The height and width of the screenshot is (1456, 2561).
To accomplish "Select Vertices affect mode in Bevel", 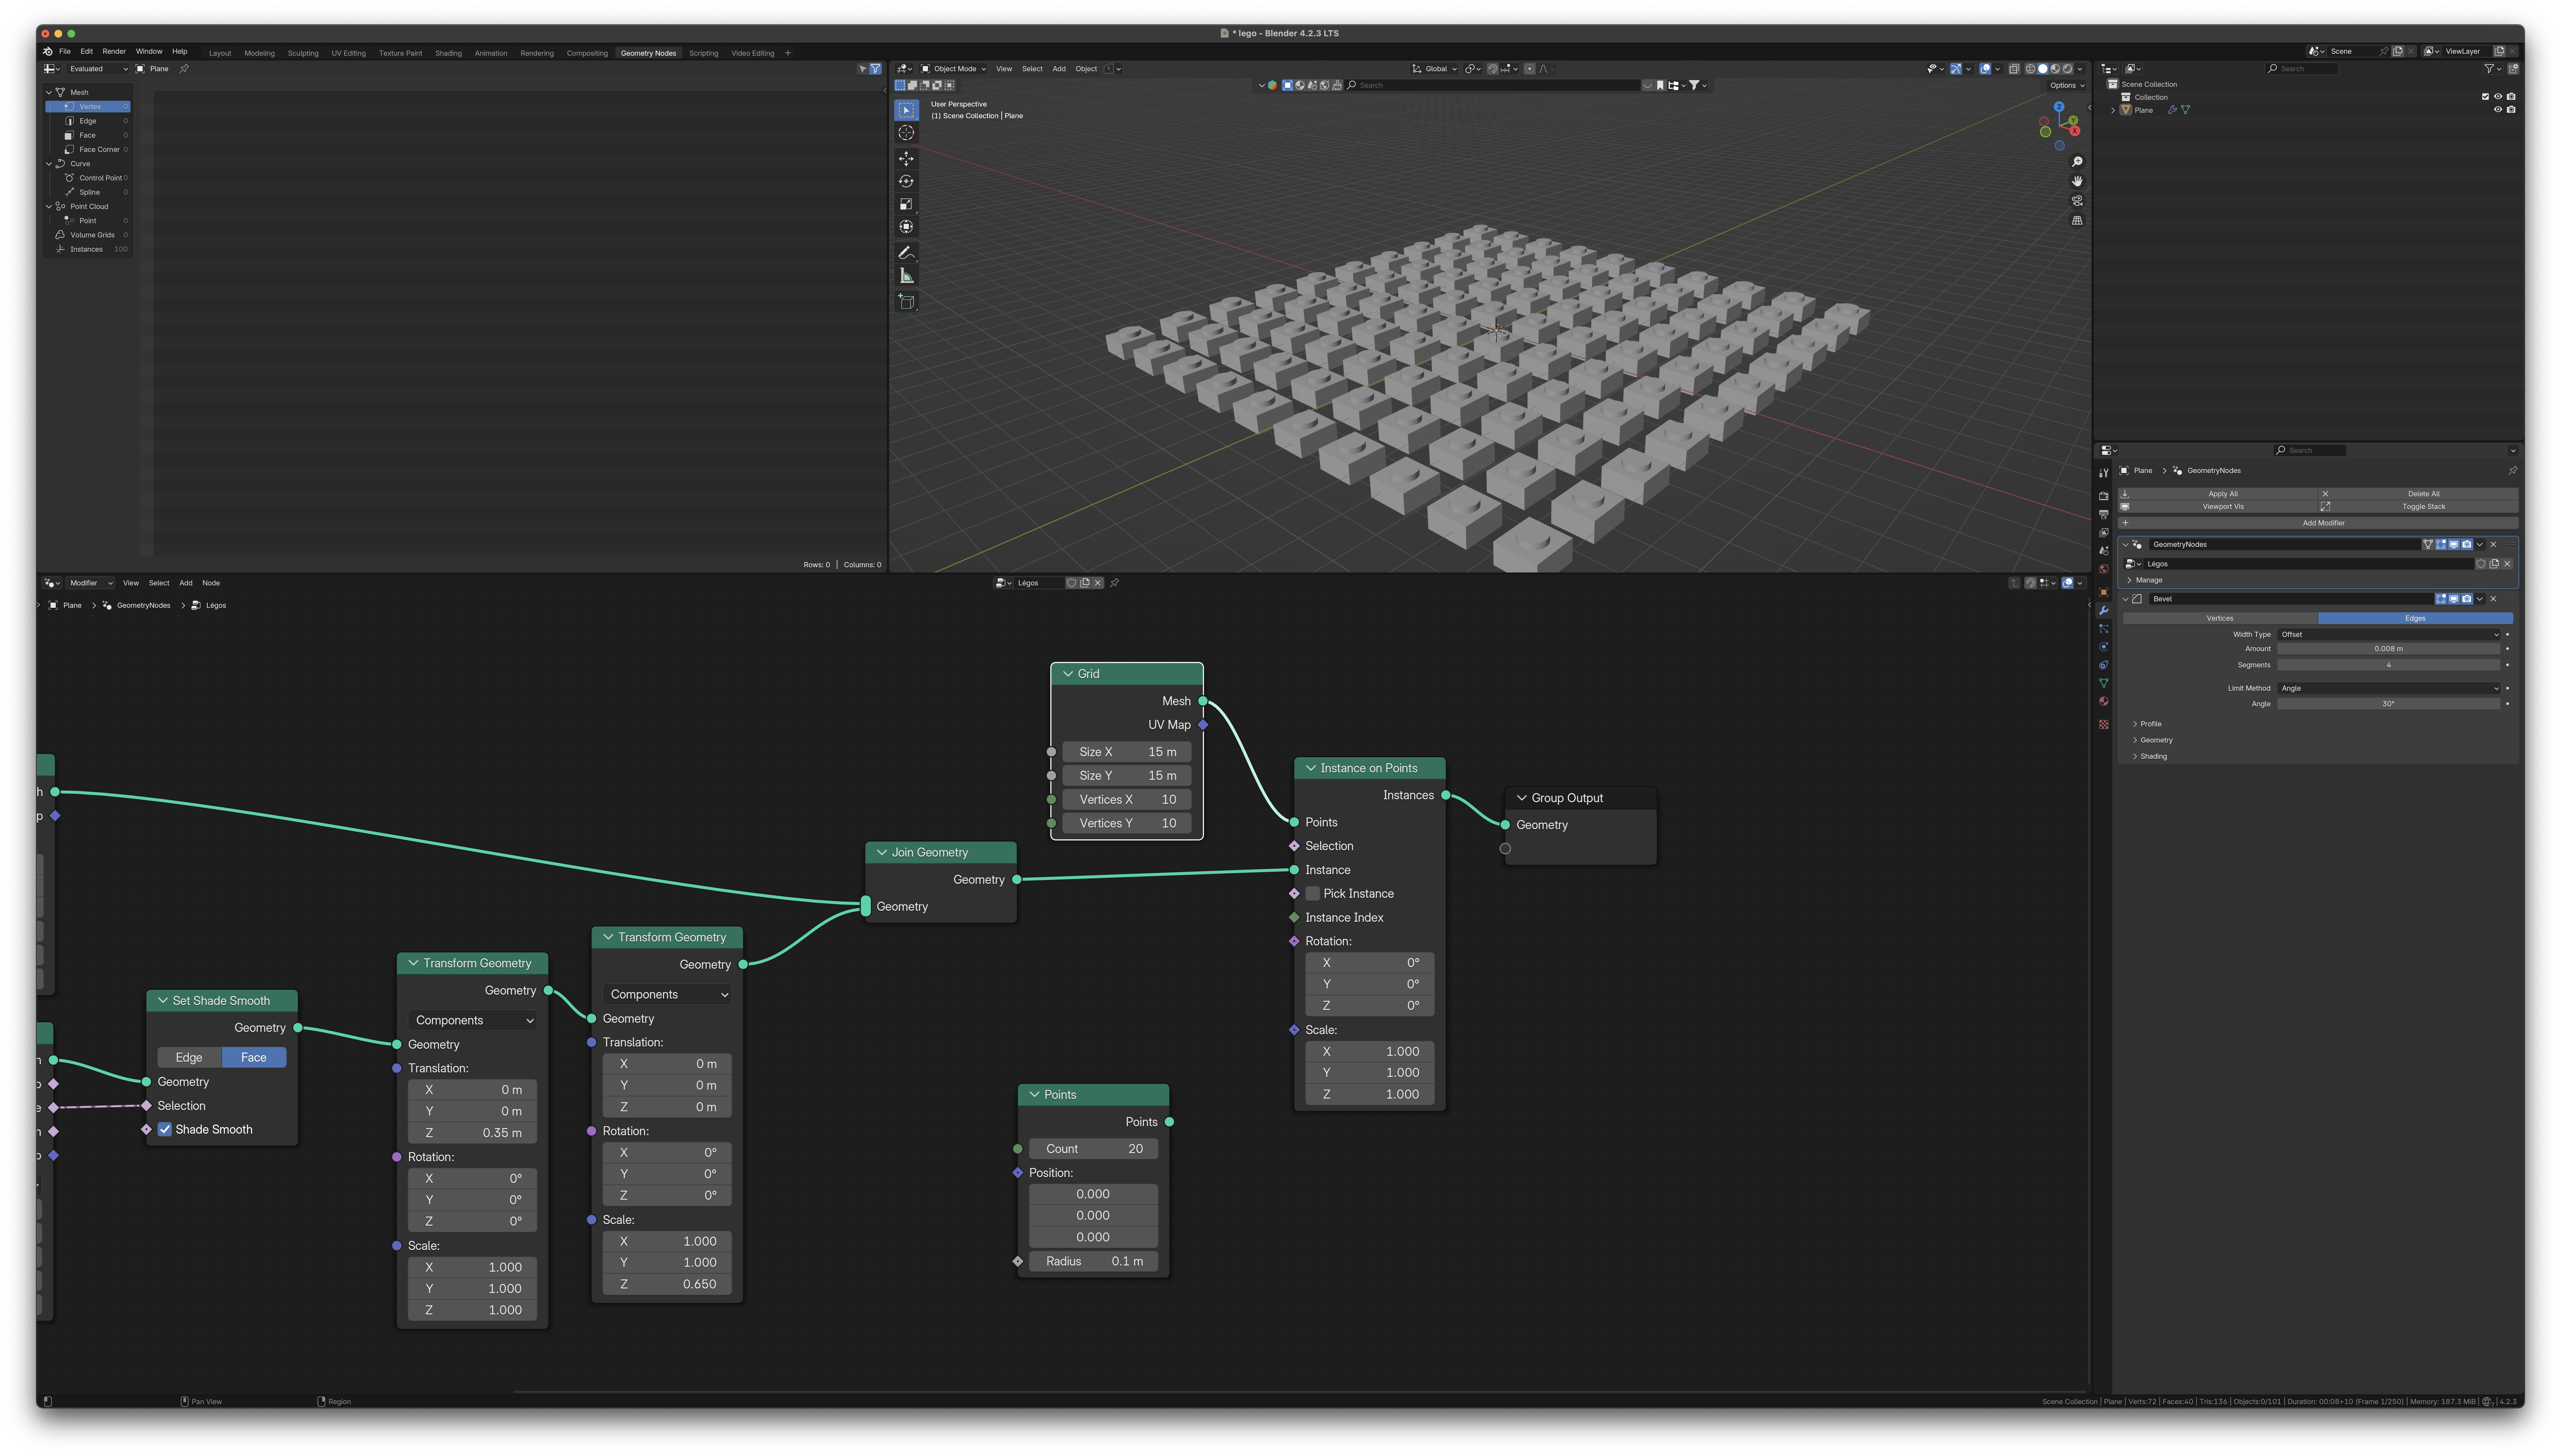I will [2220, 618].
